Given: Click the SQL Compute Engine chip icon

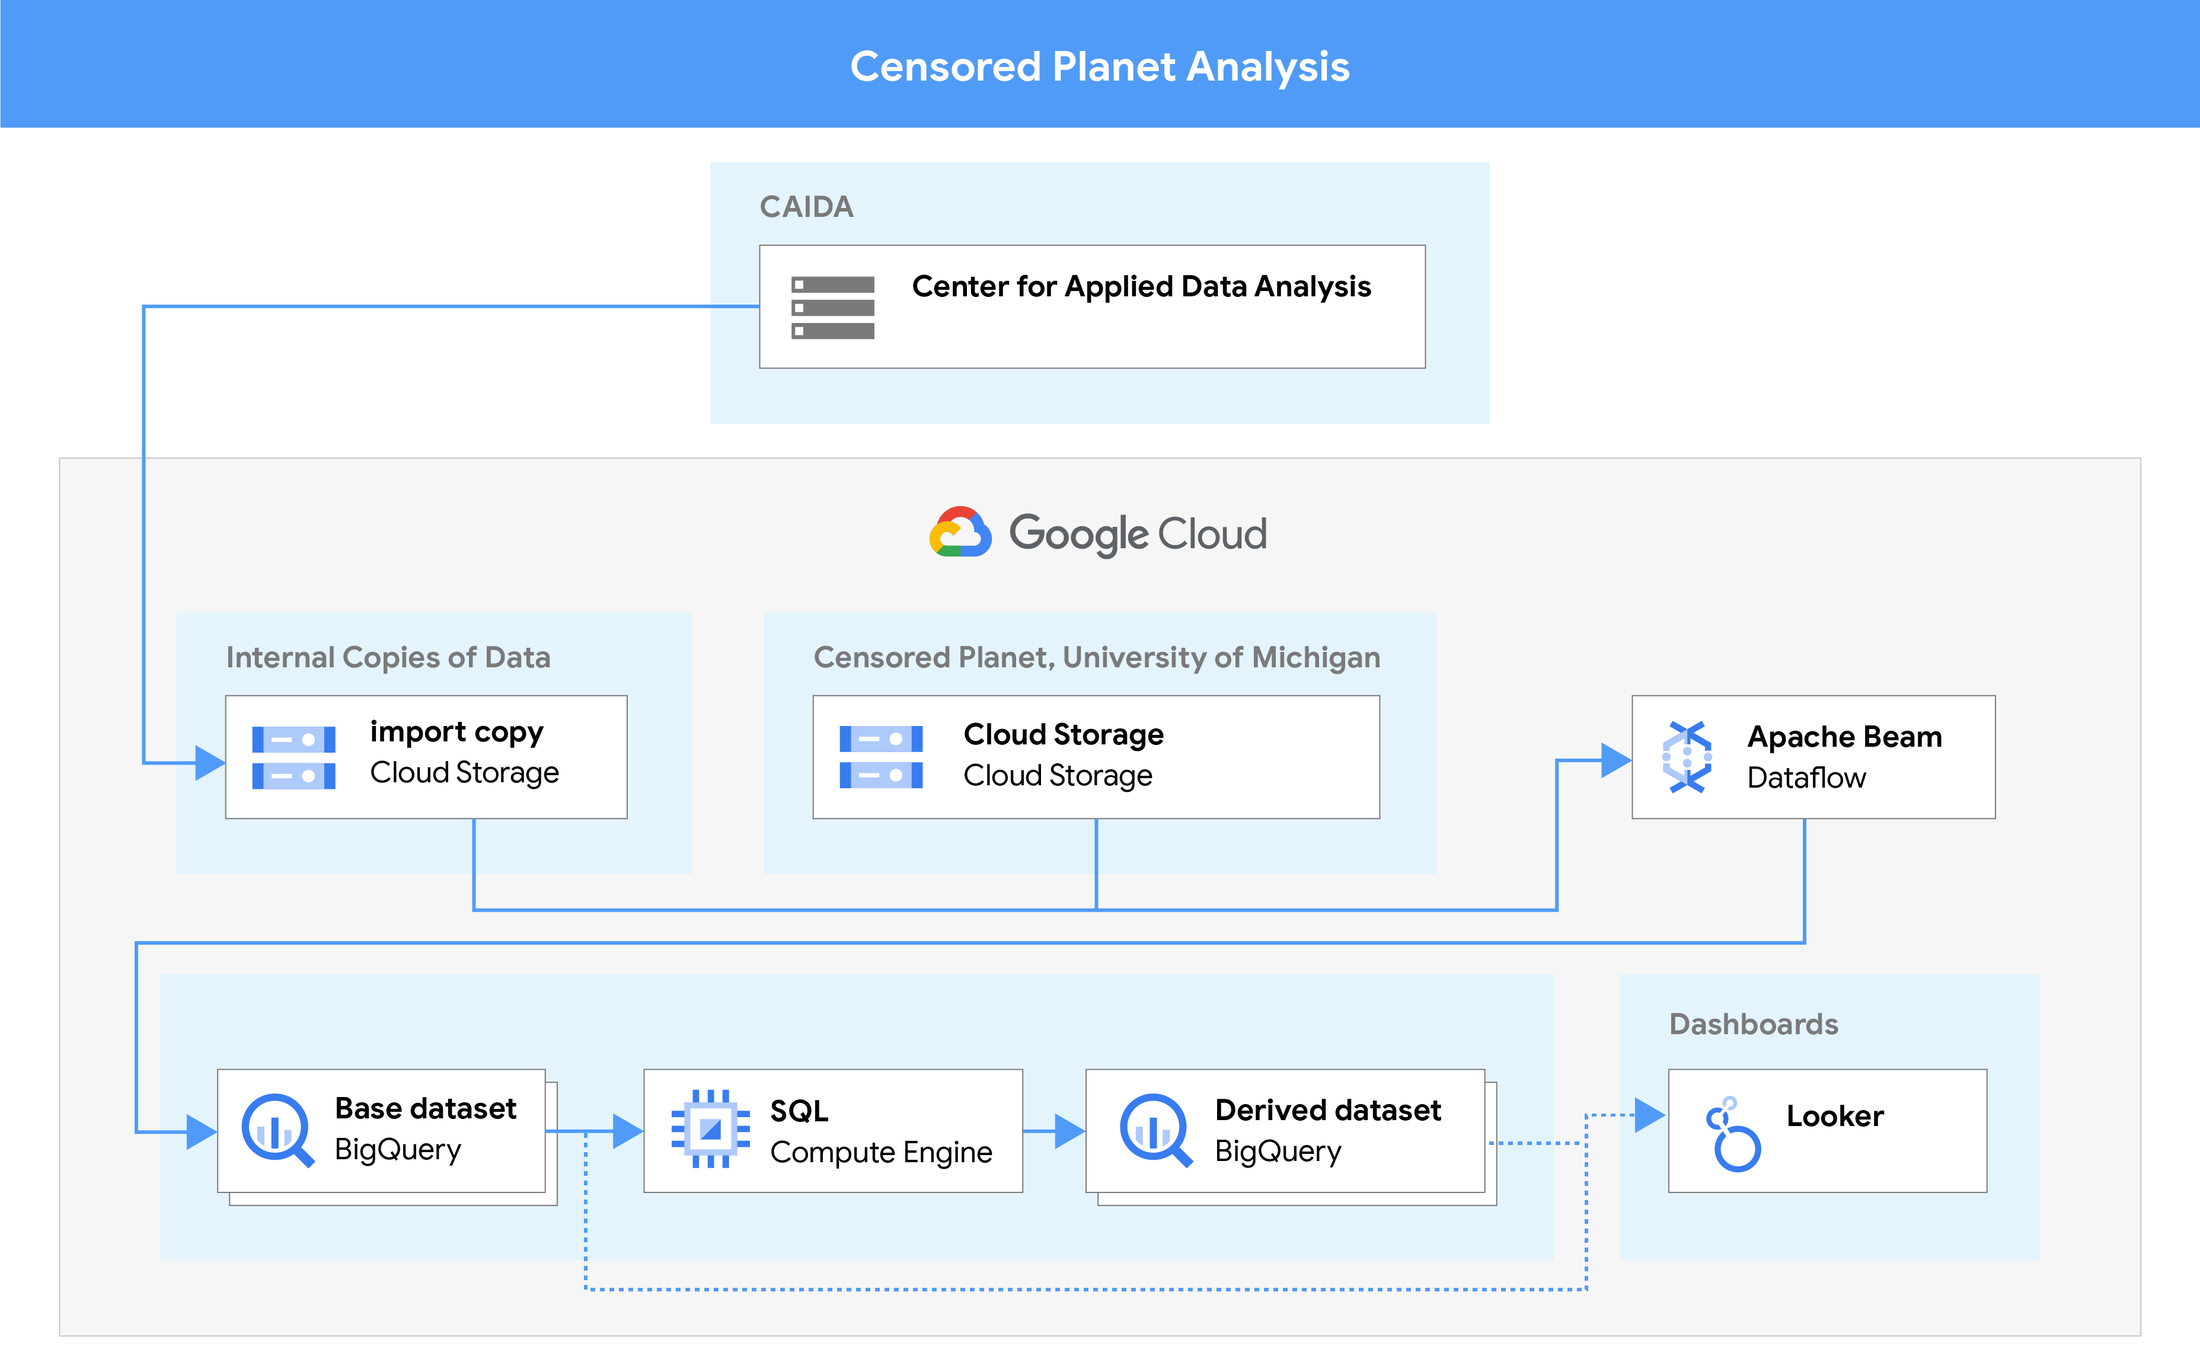Looking at the screenshot, I should (711, 1129).
